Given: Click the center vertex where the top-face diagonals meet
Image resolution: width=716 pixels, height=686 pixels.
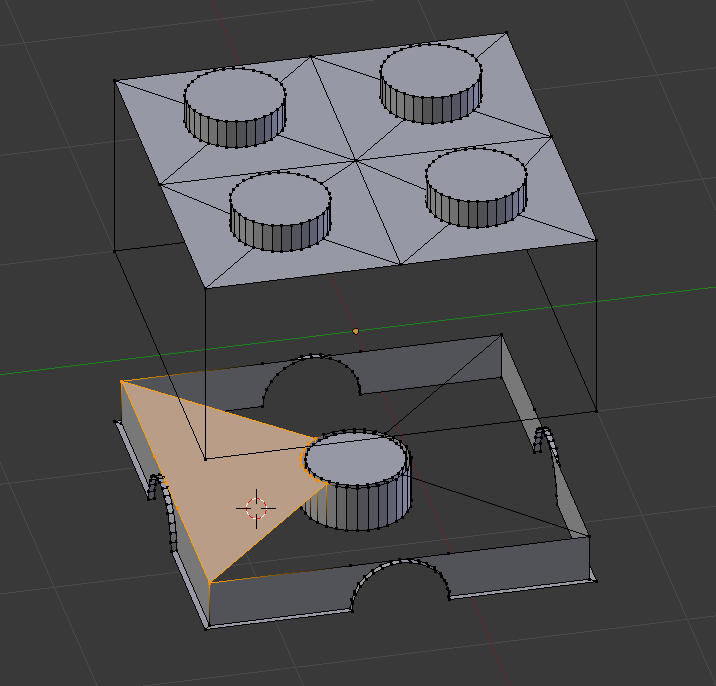Looking at the screenshot, I should click(356, 160).
